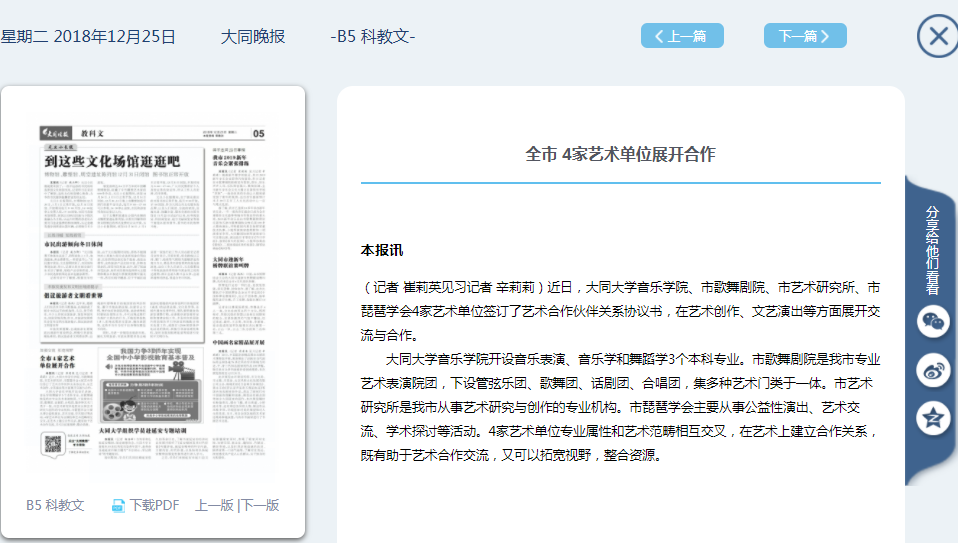Click the PDF file icon
This screenshot has height=543, width=958.
click(x=118, y=506)
